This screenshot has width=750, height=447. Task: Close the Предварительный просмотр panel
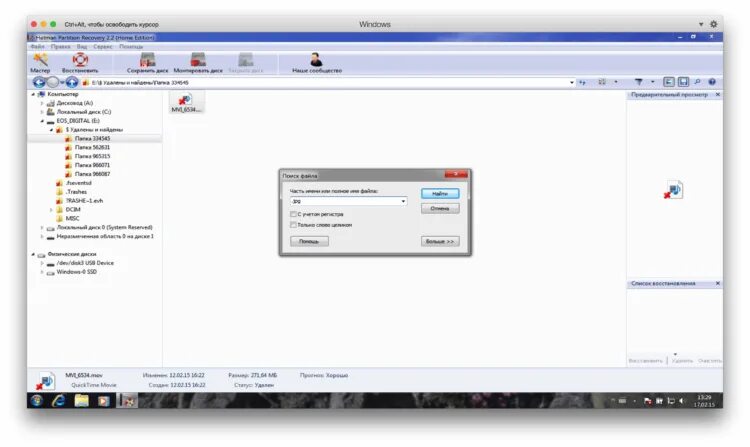pyautogui.click(x=717, y=95)
